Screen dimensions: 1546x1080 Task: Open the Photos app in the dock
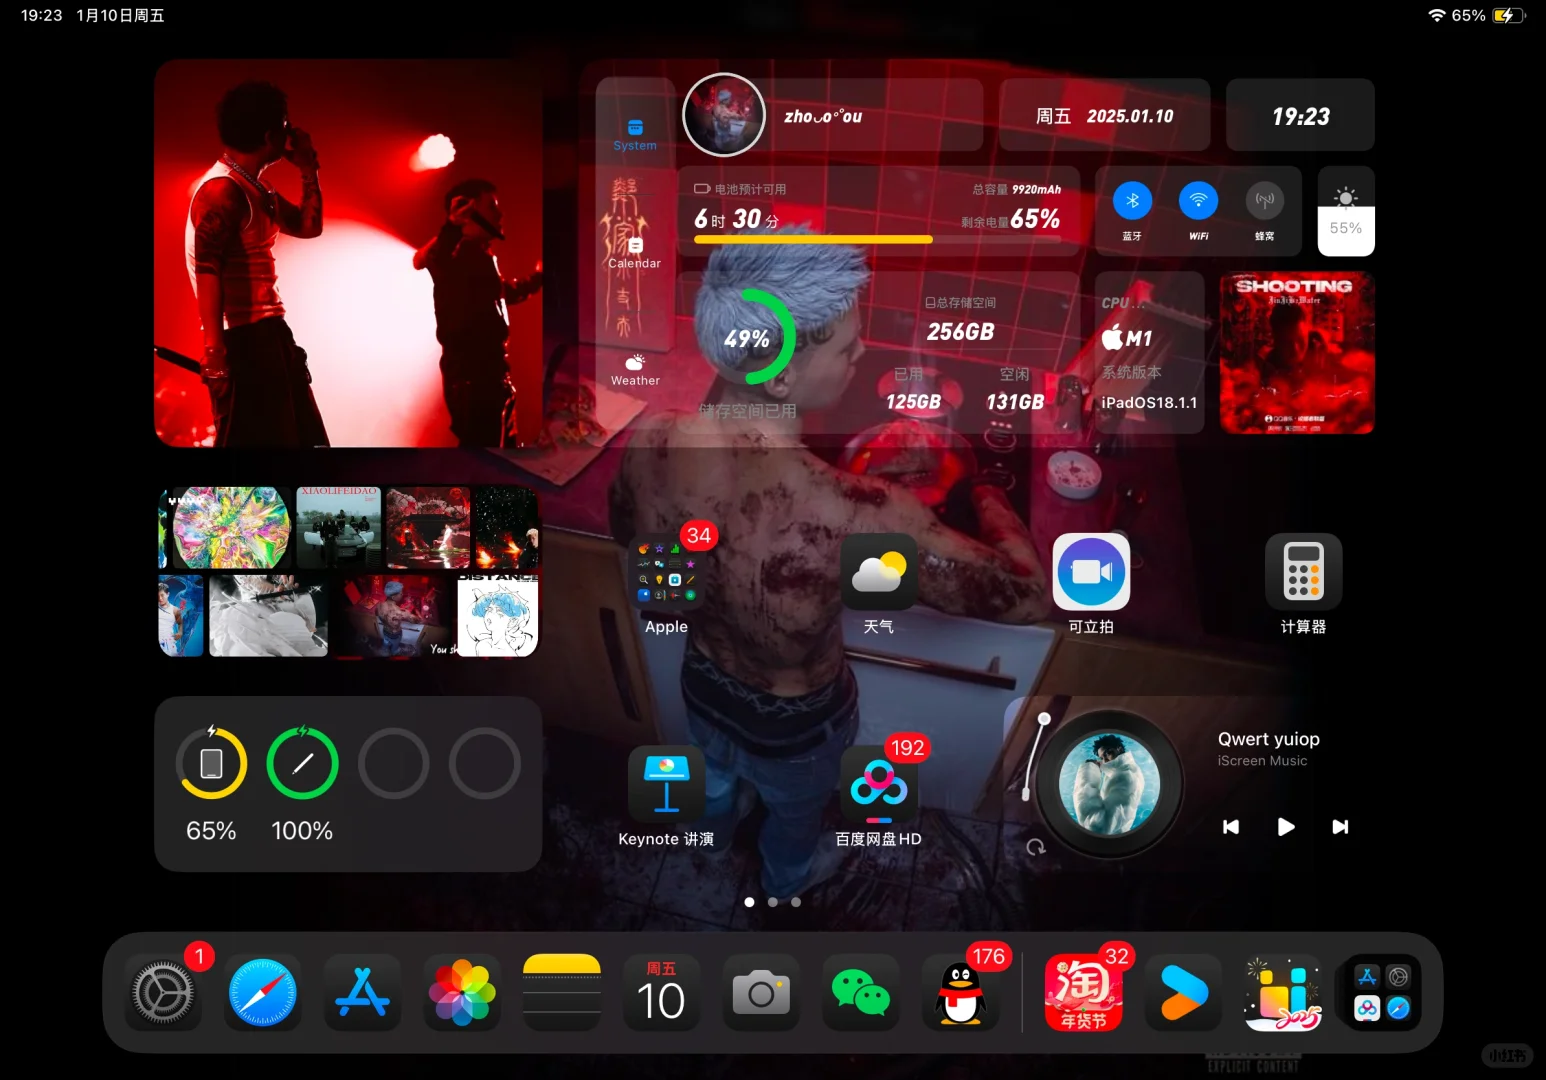[462, 993]
